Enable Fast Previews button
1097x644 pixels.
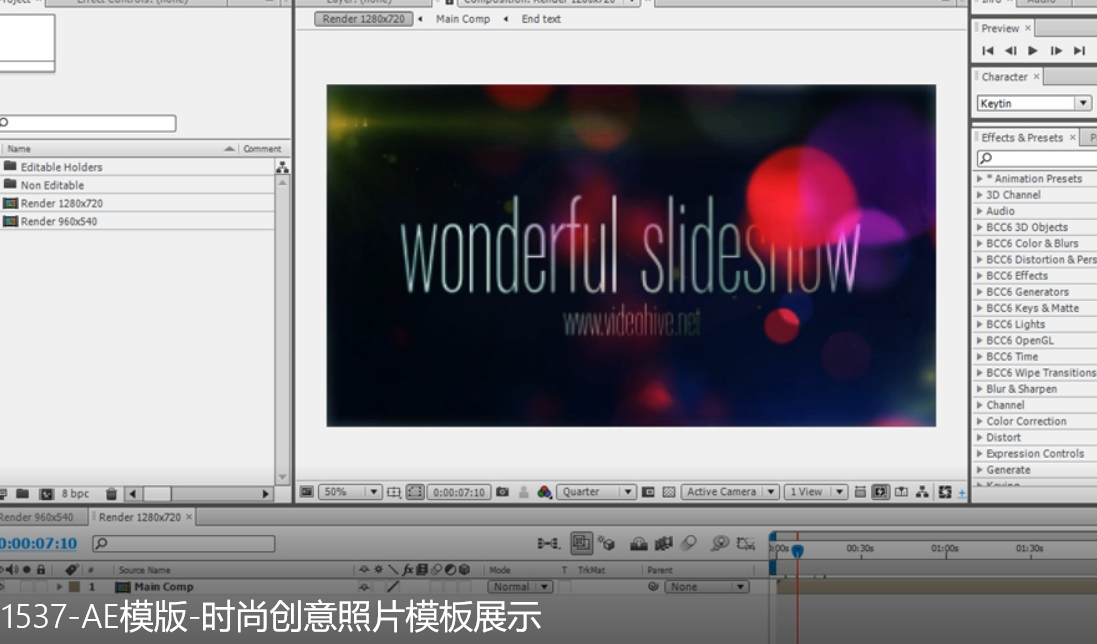pos(880,492)
